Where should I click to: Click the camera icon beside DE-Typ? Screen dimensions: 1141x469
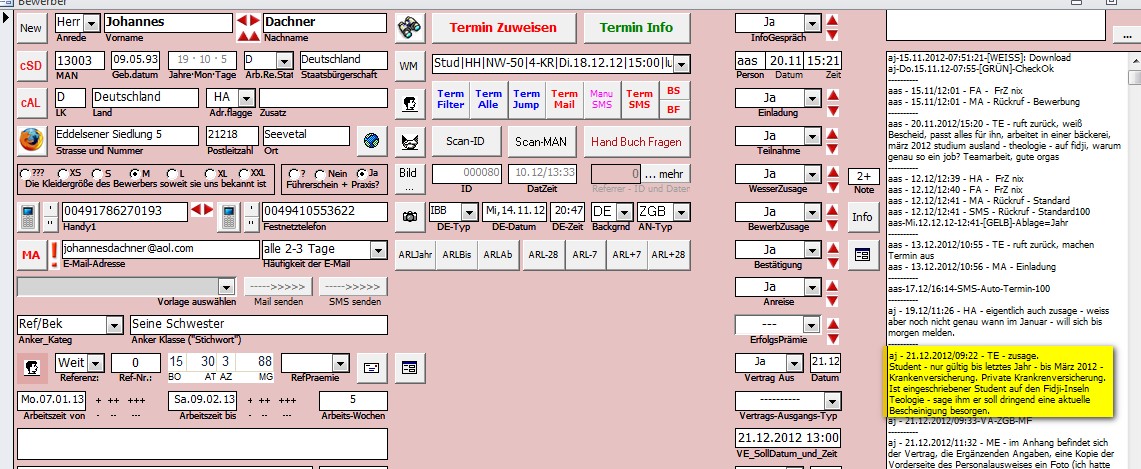[408, 215]
